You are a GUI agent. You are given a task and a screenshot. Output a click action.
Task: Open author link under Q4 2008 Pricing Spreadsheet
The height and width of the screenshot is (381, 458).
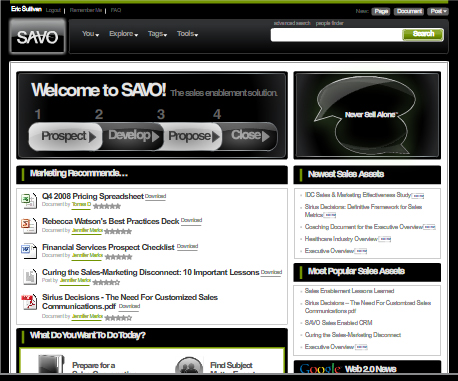pyautogui.click(x=81, y=204)
